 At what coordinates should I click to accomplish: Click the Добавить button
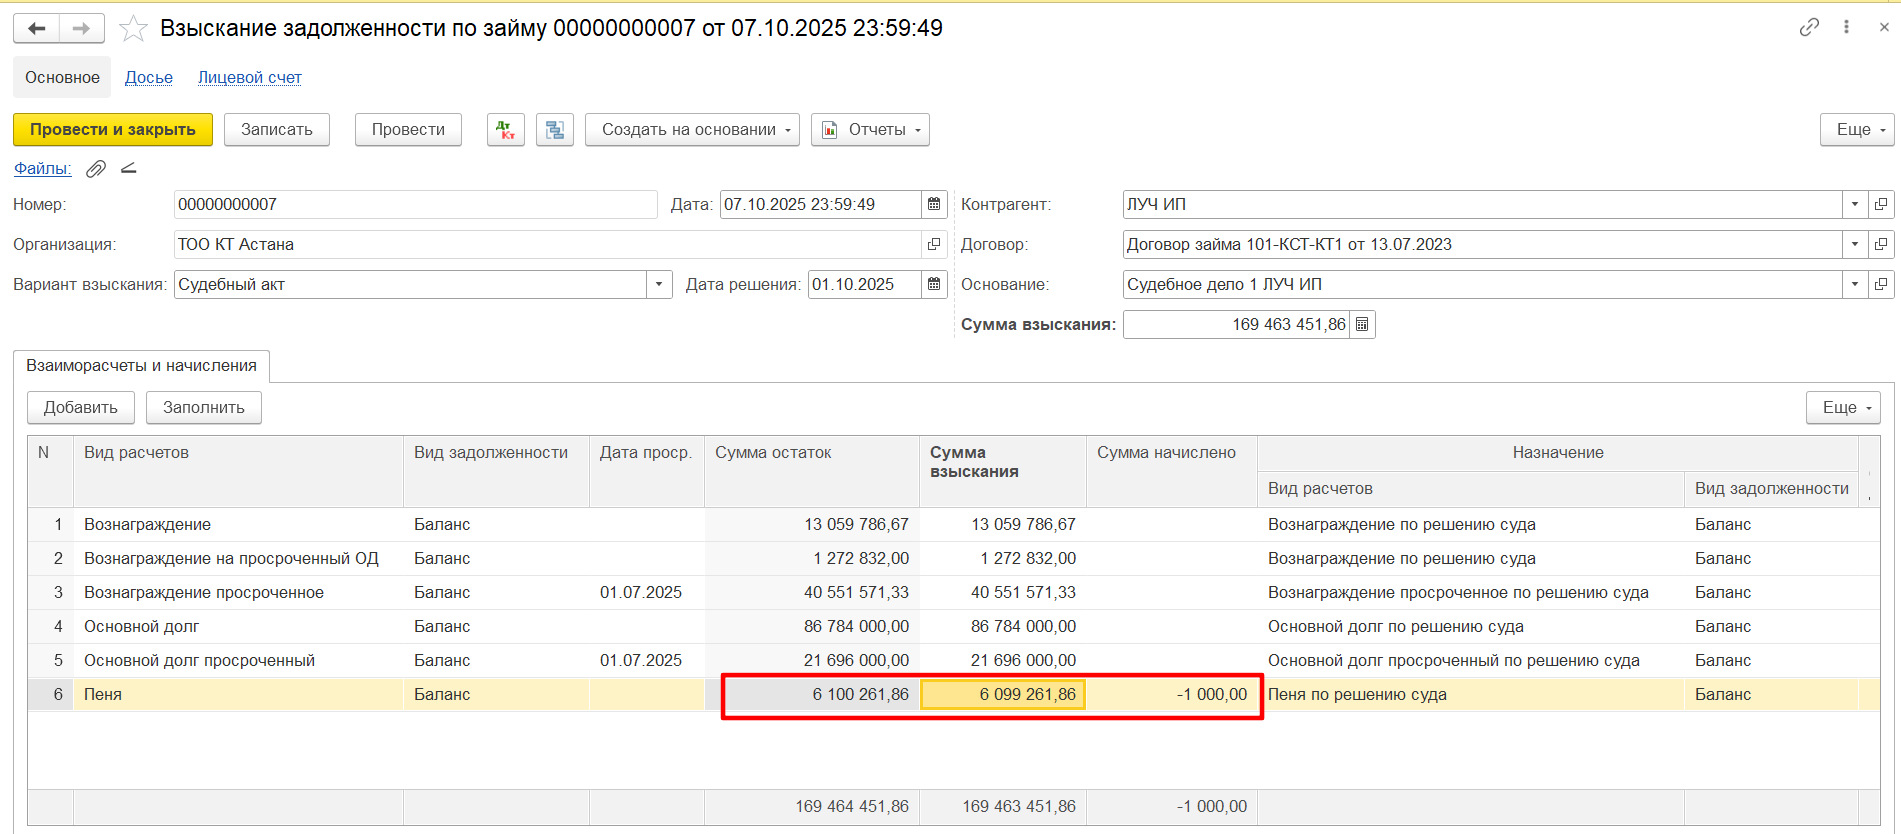point(81,408)
